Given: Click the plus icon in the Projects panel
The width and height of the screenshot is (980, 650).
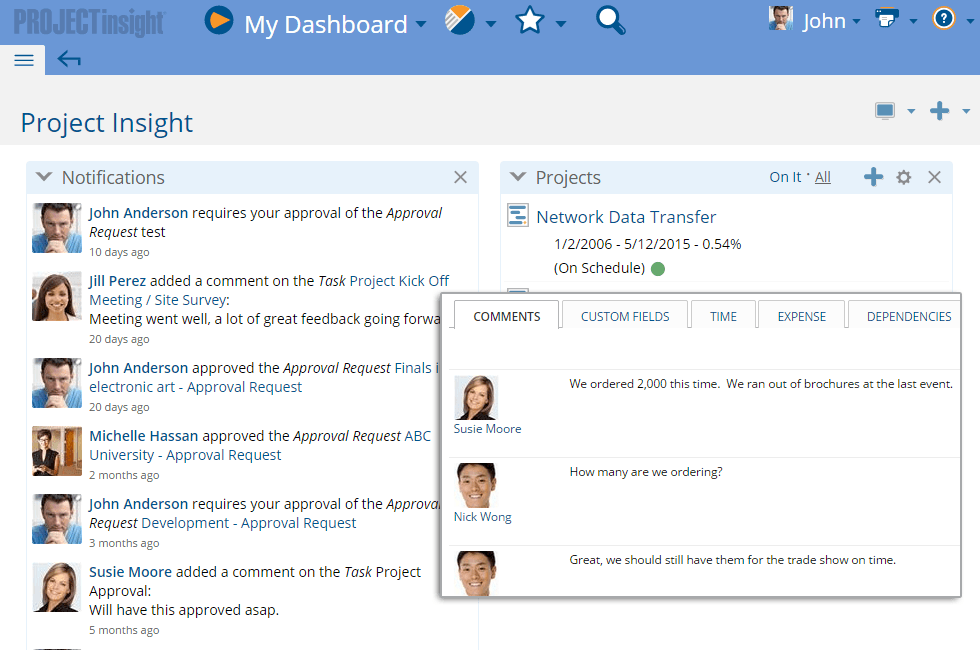Looking at the screenshot, I should 873,177.
